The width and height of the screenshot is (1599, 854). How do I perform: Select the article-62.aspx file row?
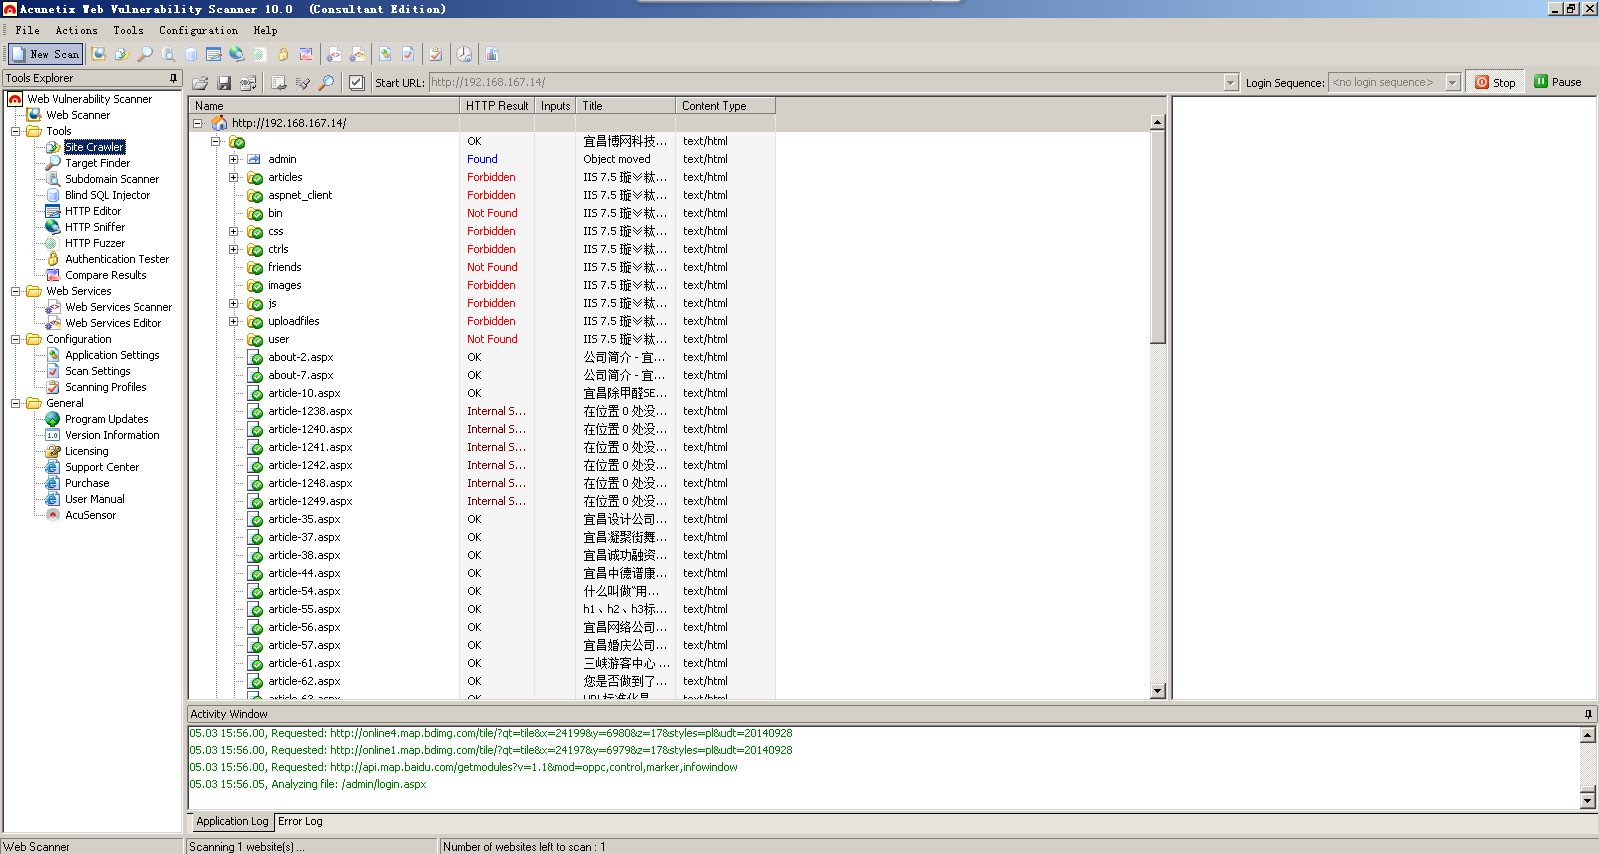304,681
